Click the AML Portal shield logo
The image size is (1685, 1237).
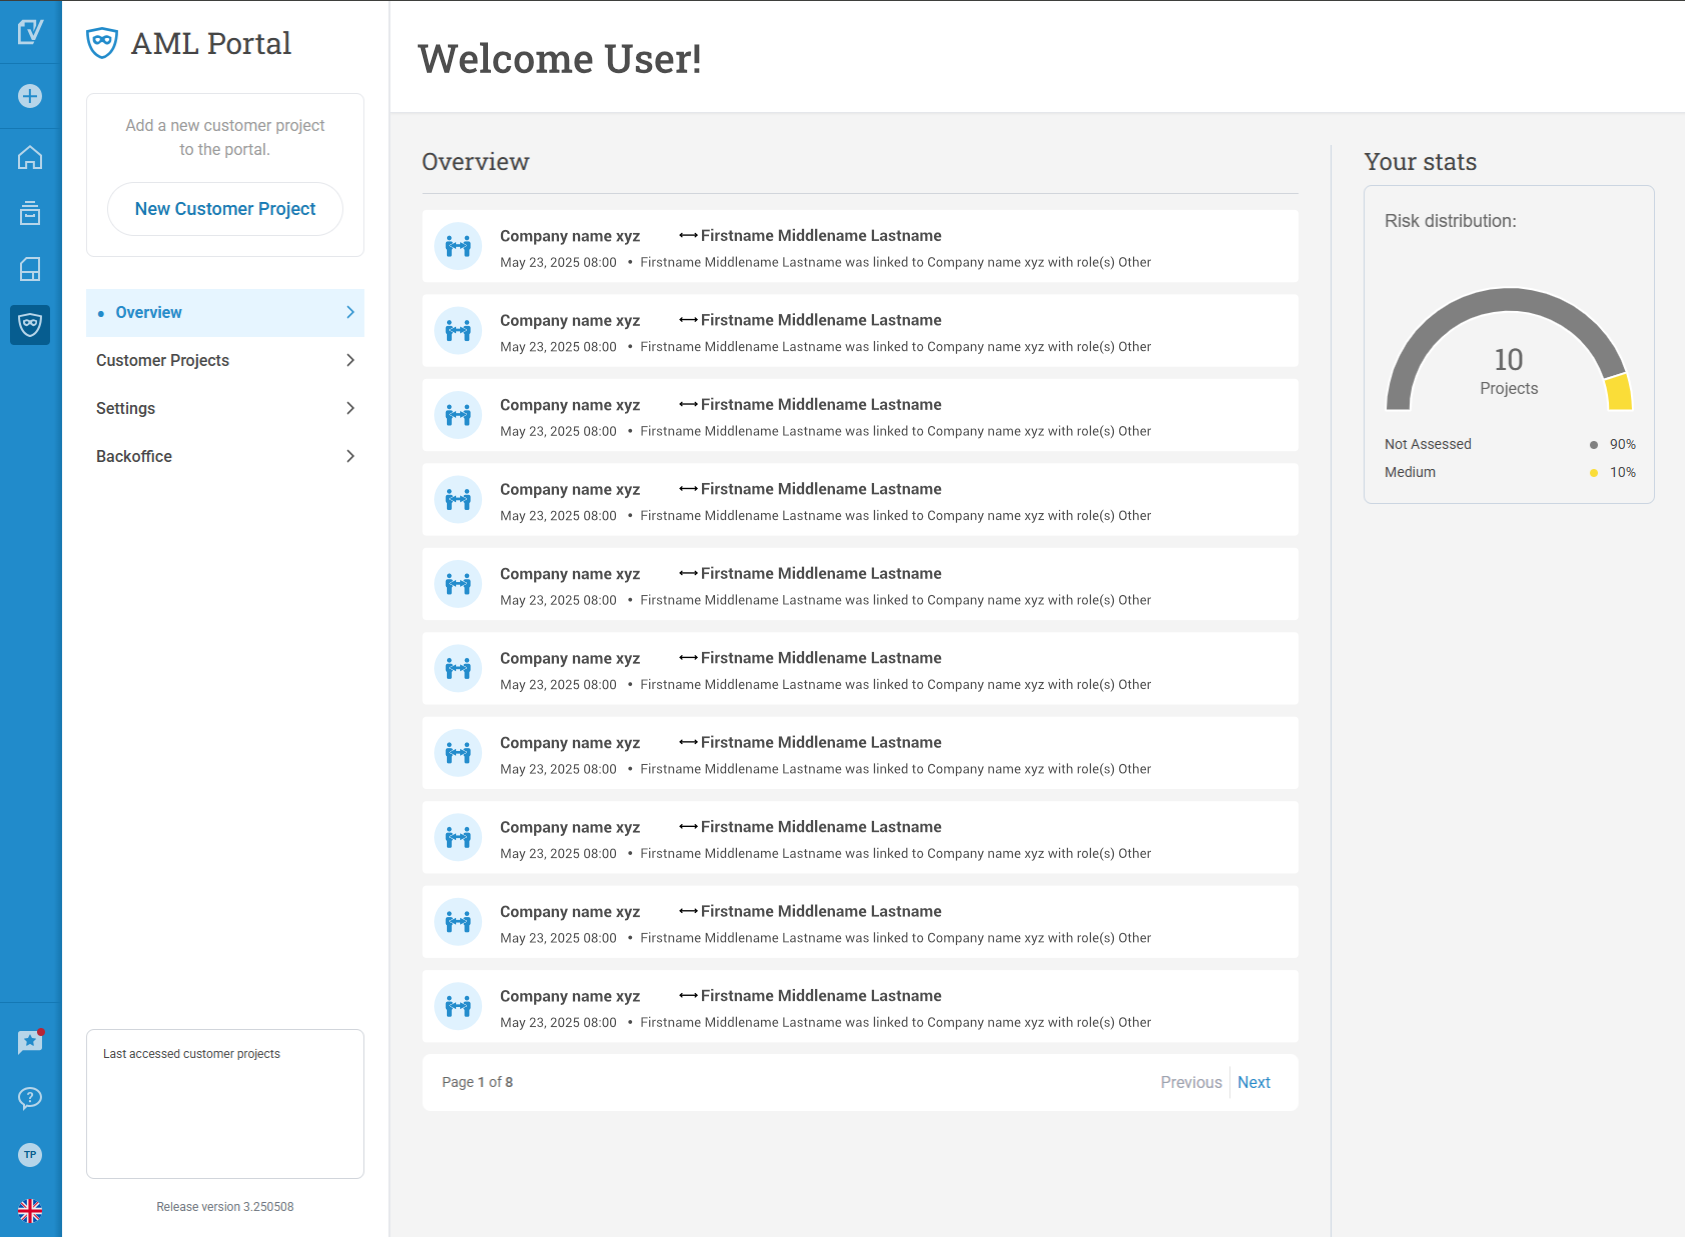(x=102, y=43)
